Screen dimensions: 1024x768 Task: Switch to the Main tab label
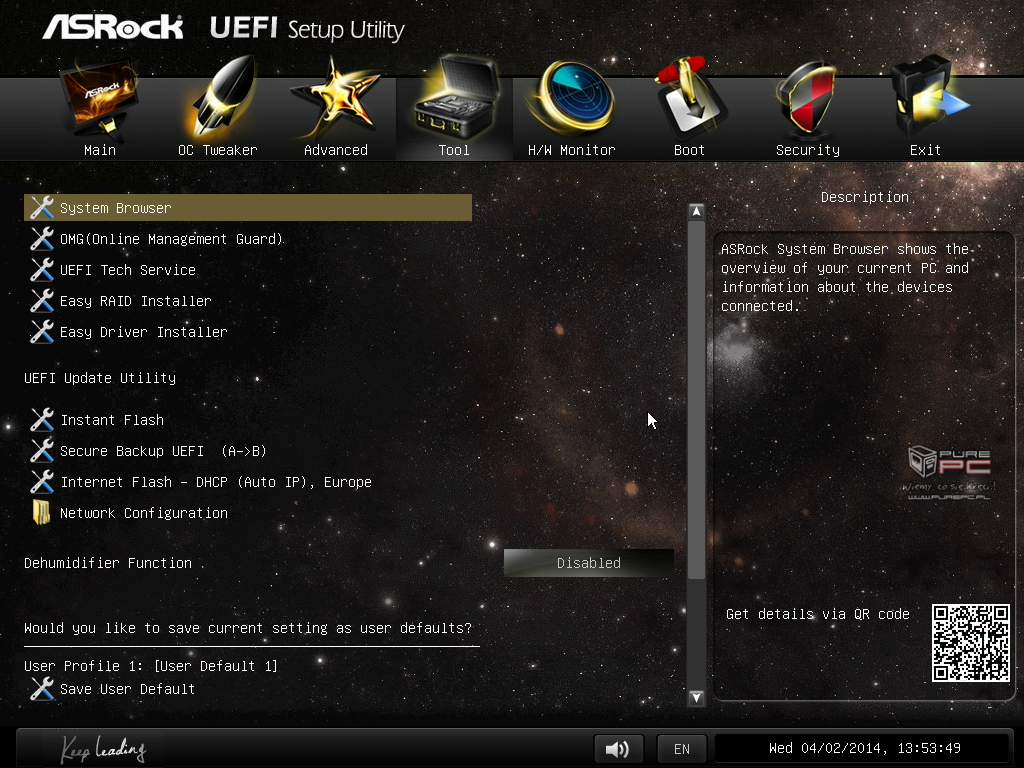[x=100, y=150]
